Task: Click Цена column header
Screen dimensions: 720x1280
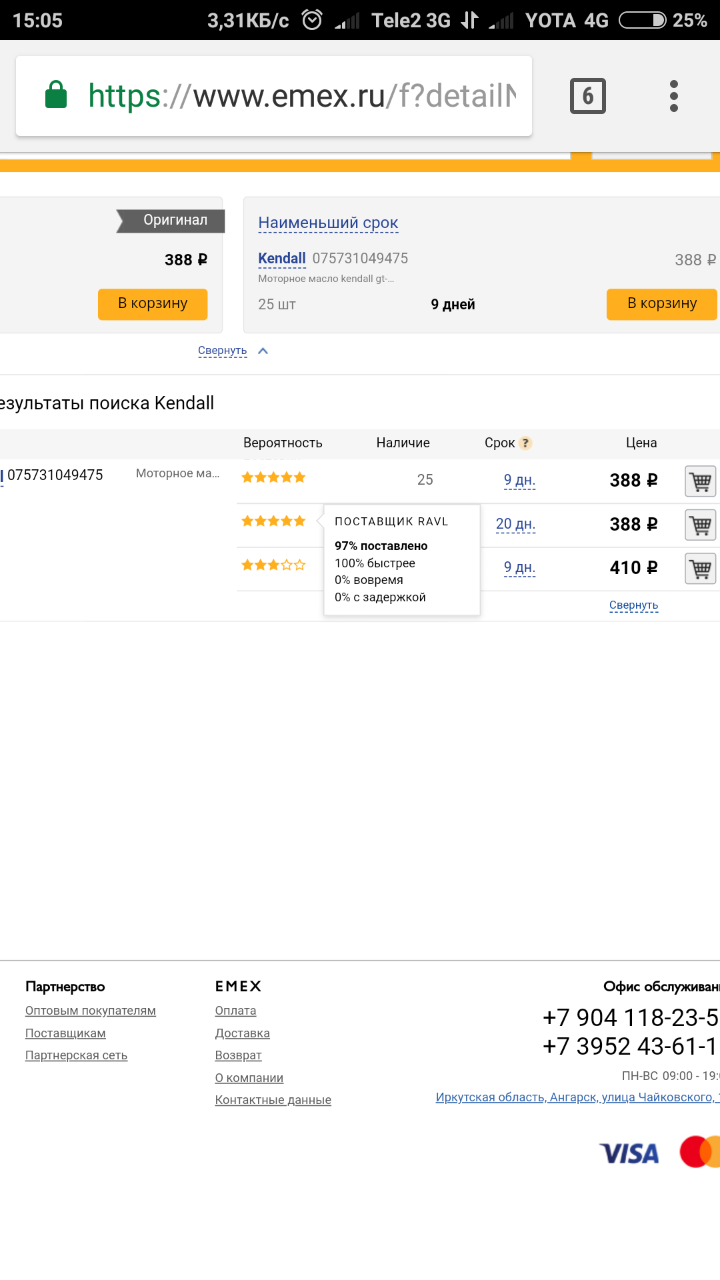Action: (642, 443)
